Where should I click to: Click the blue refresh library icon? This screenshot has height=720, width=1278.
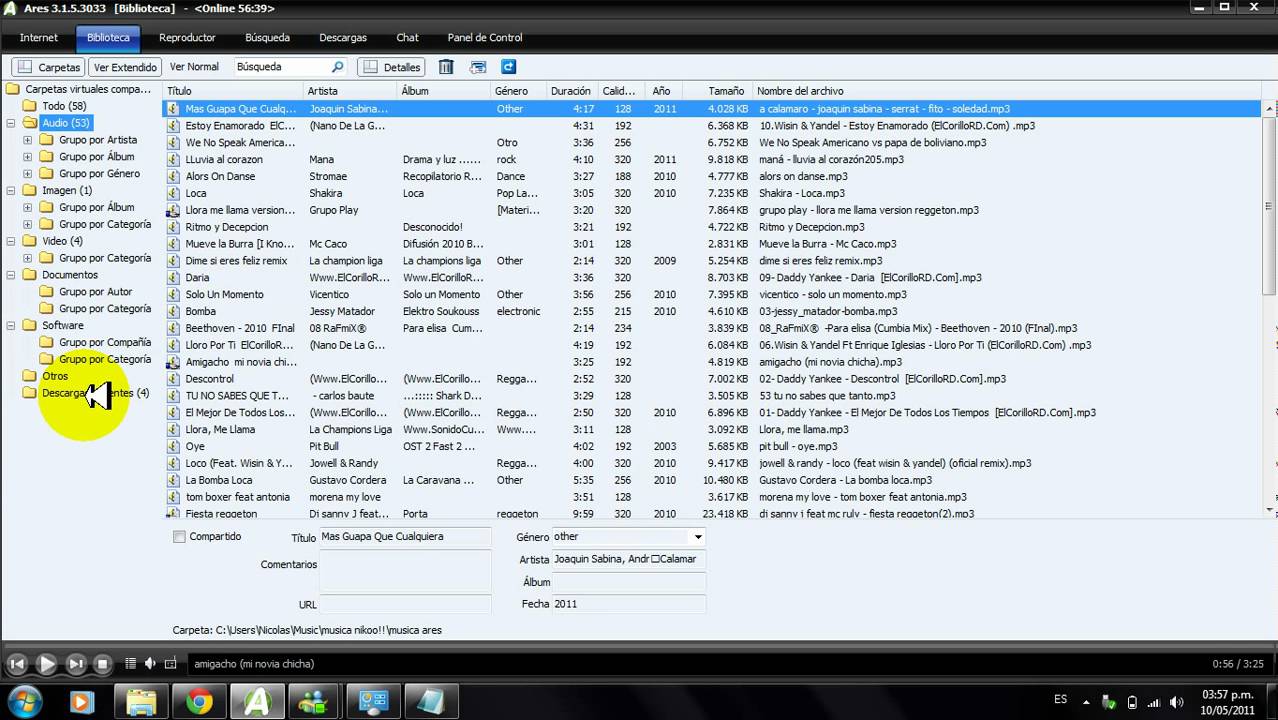point(508,67)
